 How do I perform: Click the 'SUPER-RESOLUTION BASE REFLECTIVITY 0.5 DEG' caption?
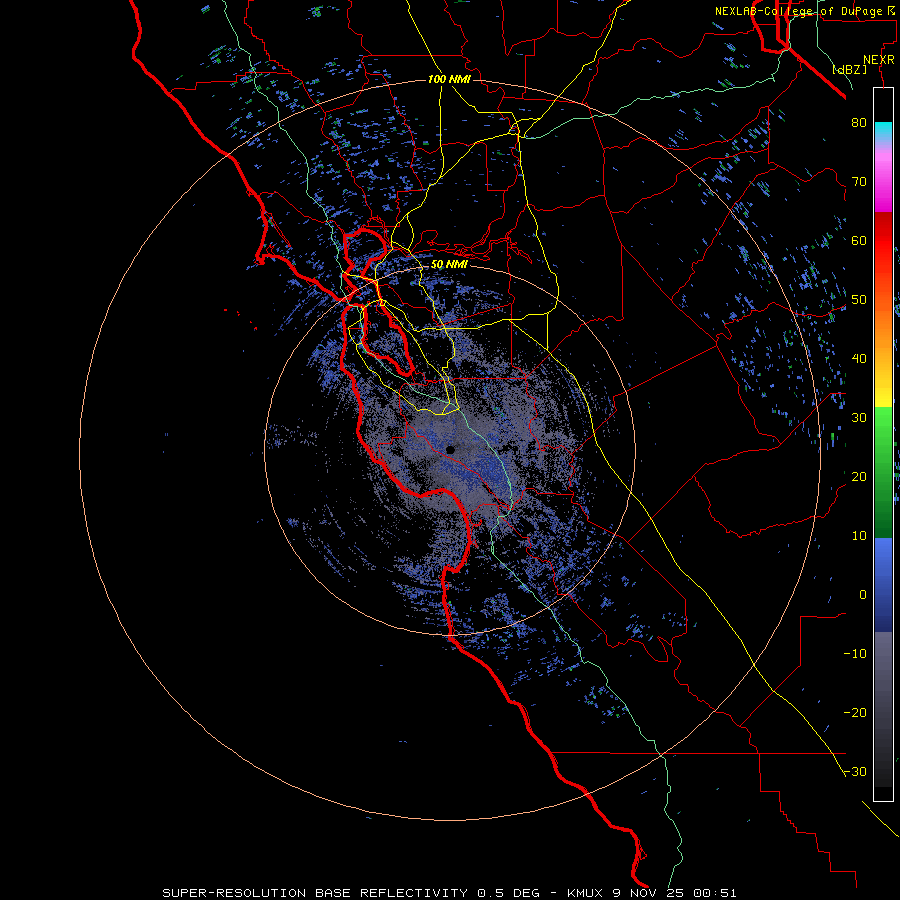click(351, 893)
